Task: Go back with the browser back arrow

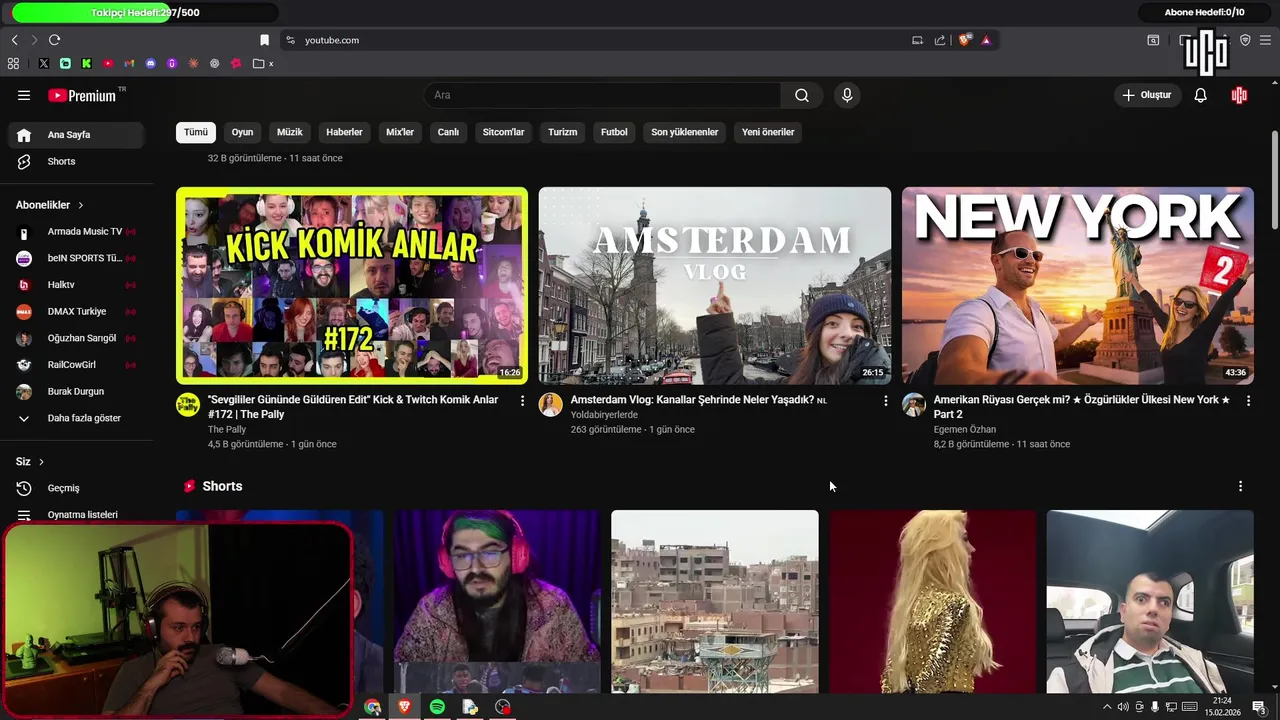Action: [x=14, y=40]
